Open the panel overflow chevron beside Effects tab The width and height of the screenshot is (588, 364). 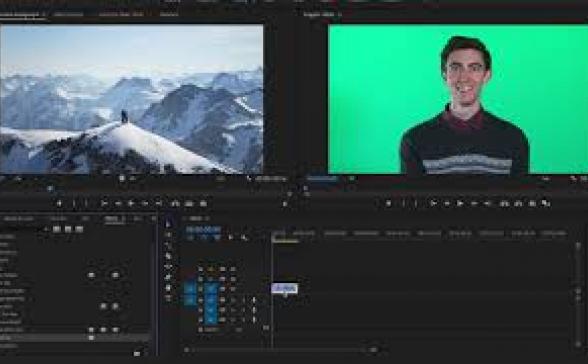(154, 218)
